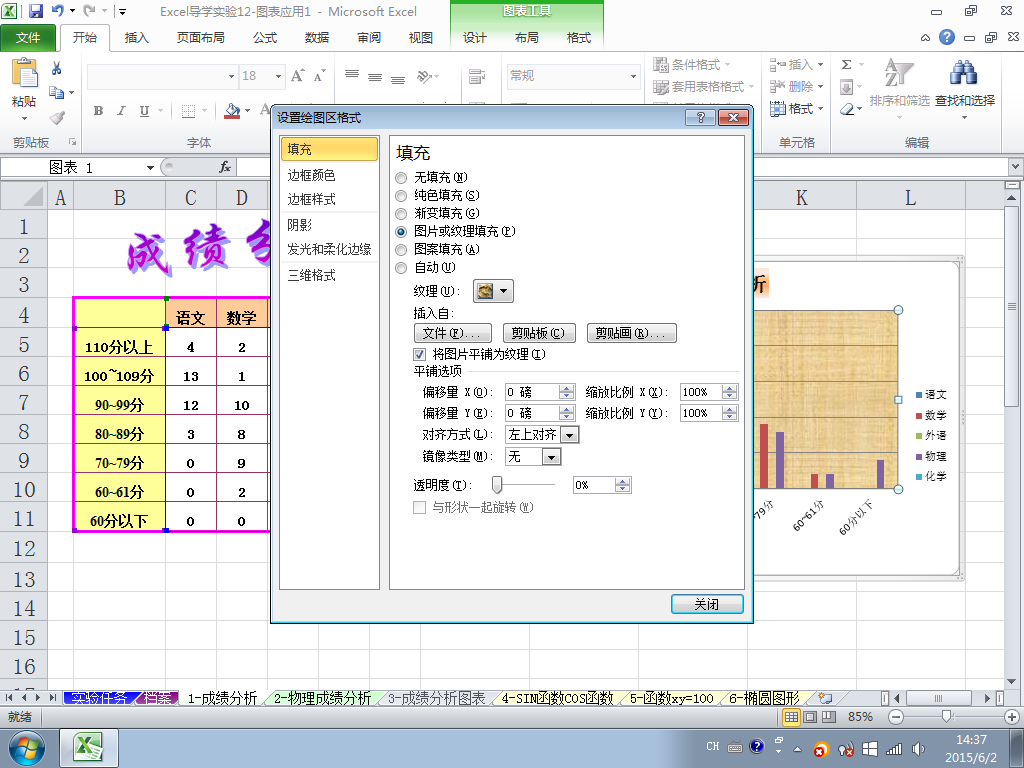Click the Save icon in quick access toolbar

click(x=36, y=11)
